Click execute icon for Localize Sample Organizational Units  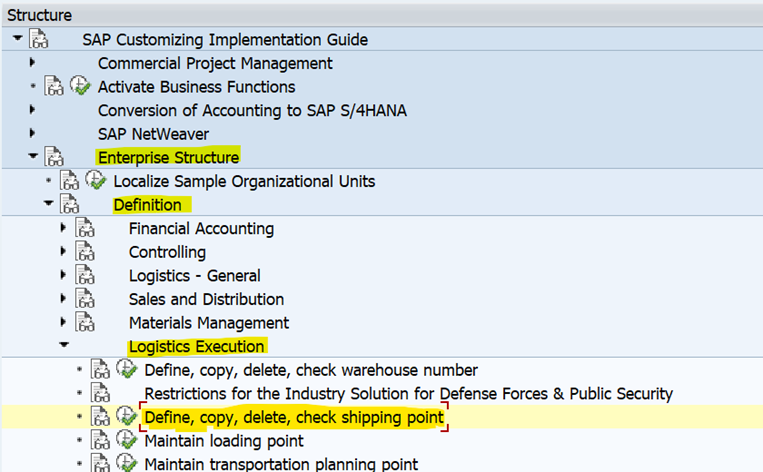point(97,181)
